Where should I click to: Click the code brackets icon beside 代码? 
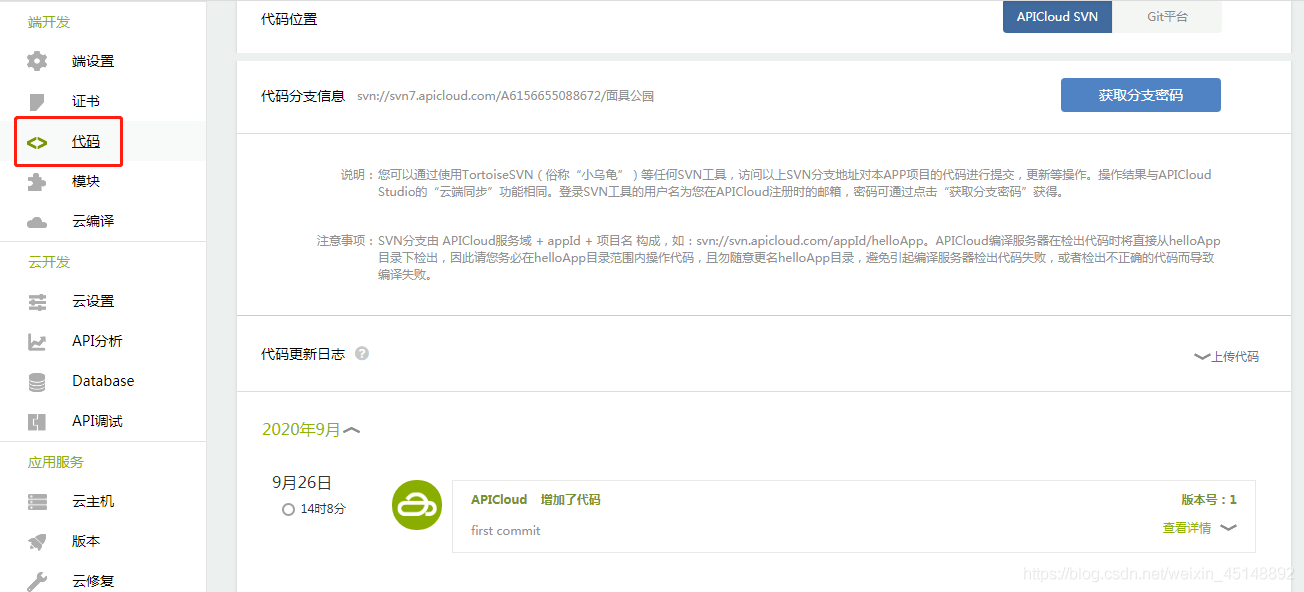[37, 142]
